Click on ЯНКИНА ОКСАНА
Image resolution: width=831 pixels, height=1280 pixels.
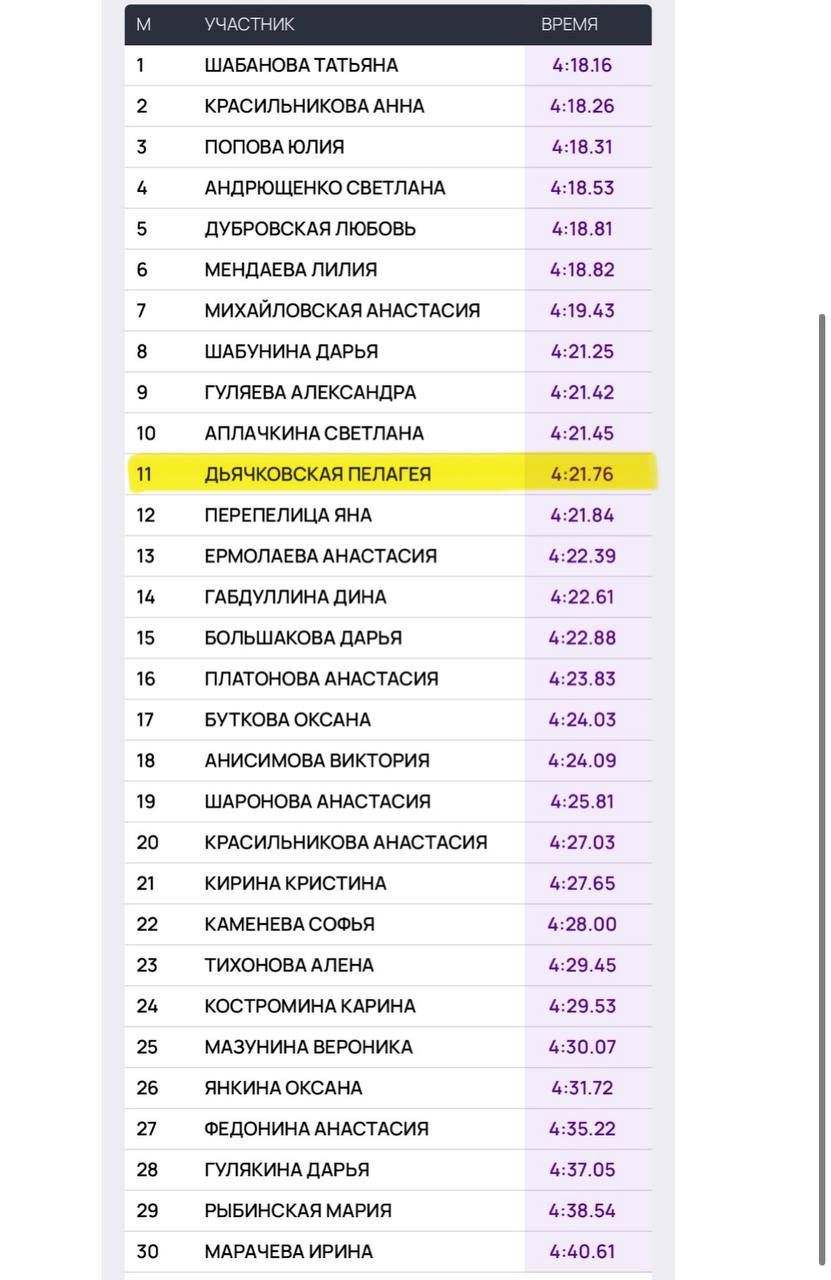(x=283, y=1088)
